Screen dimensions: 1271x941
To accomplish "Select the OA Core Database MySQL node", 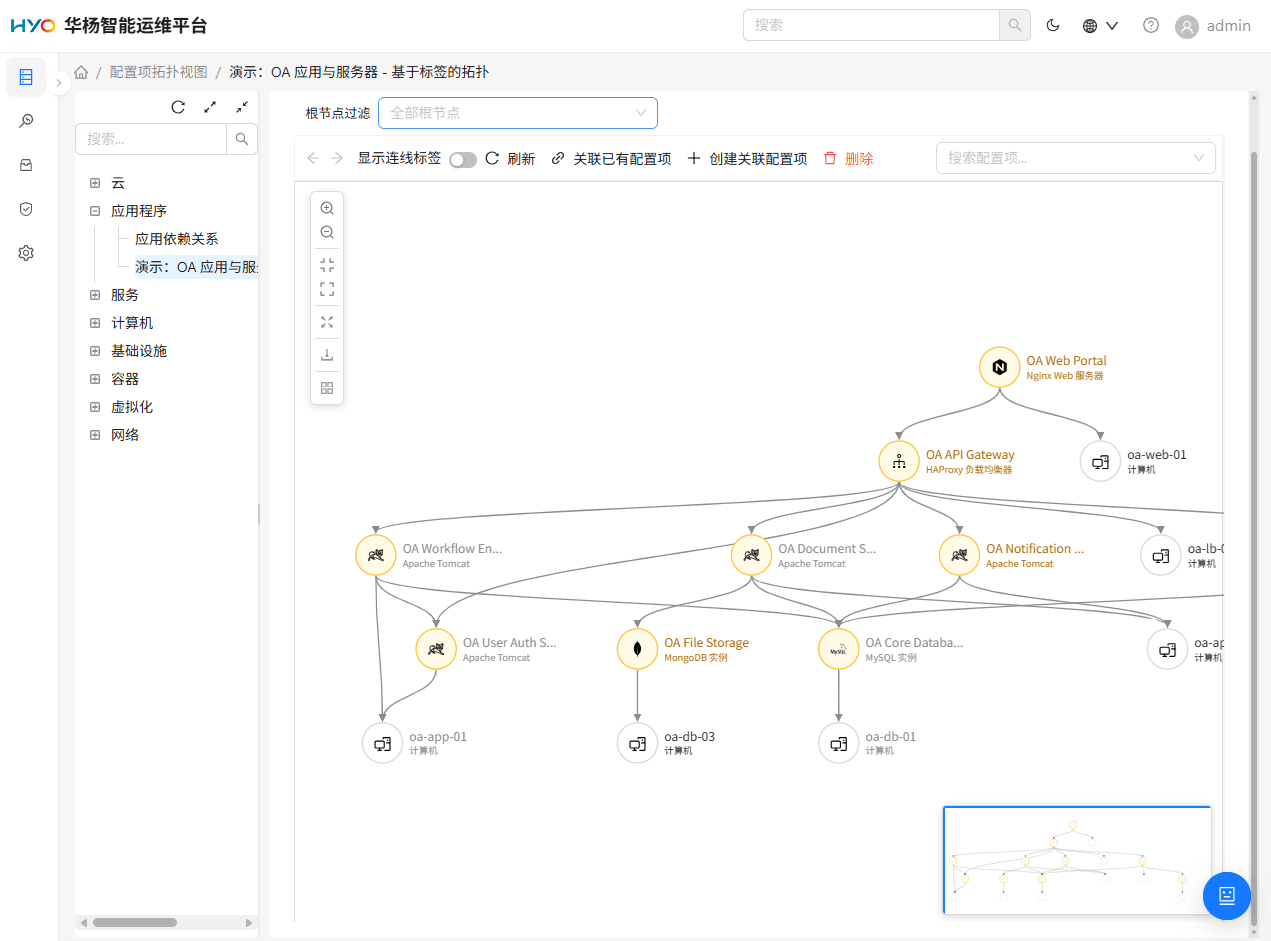I will pos(839,649).
